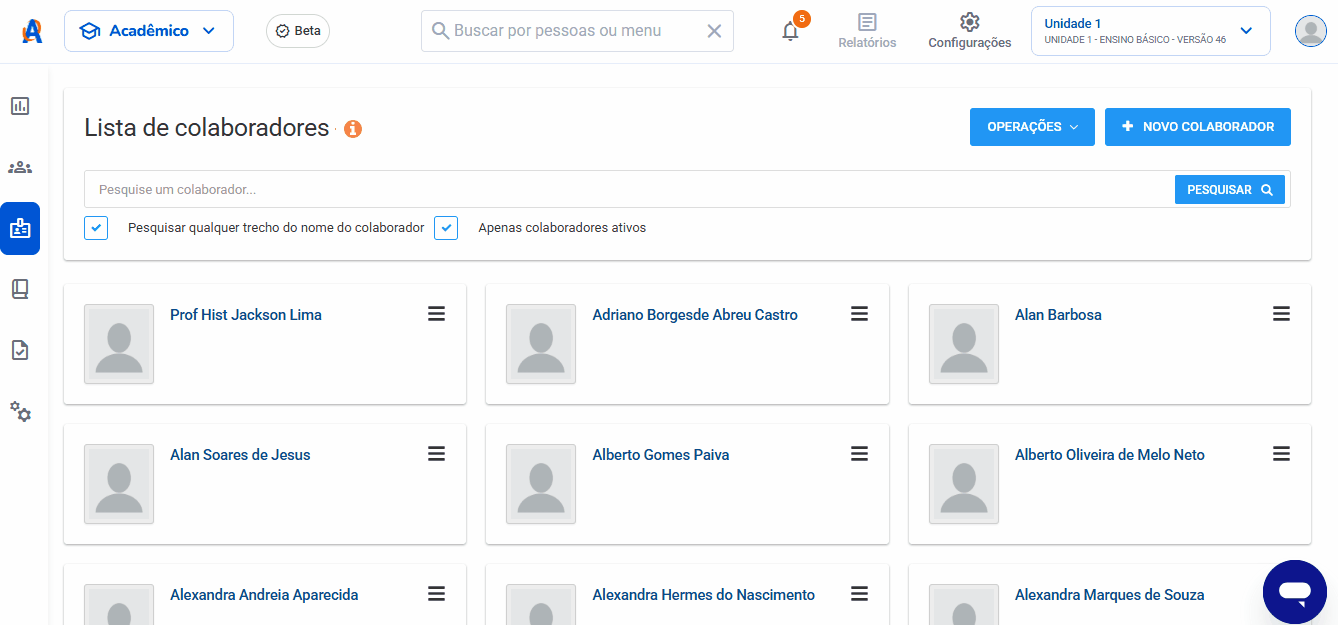1338x625 pixels.
Task: Expand the Acadêmico module dropdown
Action: click(x=148, y=31)
